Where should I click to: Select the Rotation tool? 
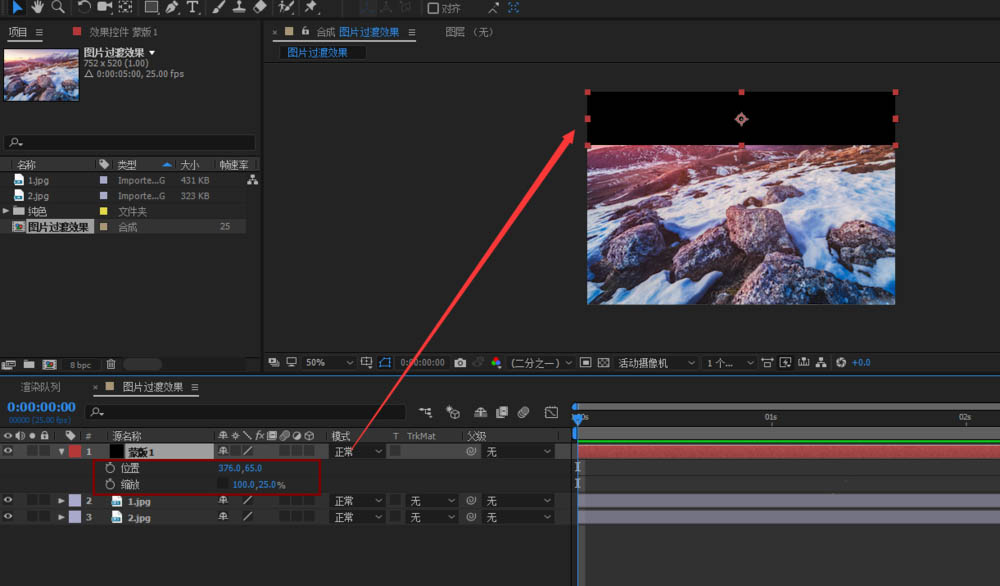[x=84, y=7]
